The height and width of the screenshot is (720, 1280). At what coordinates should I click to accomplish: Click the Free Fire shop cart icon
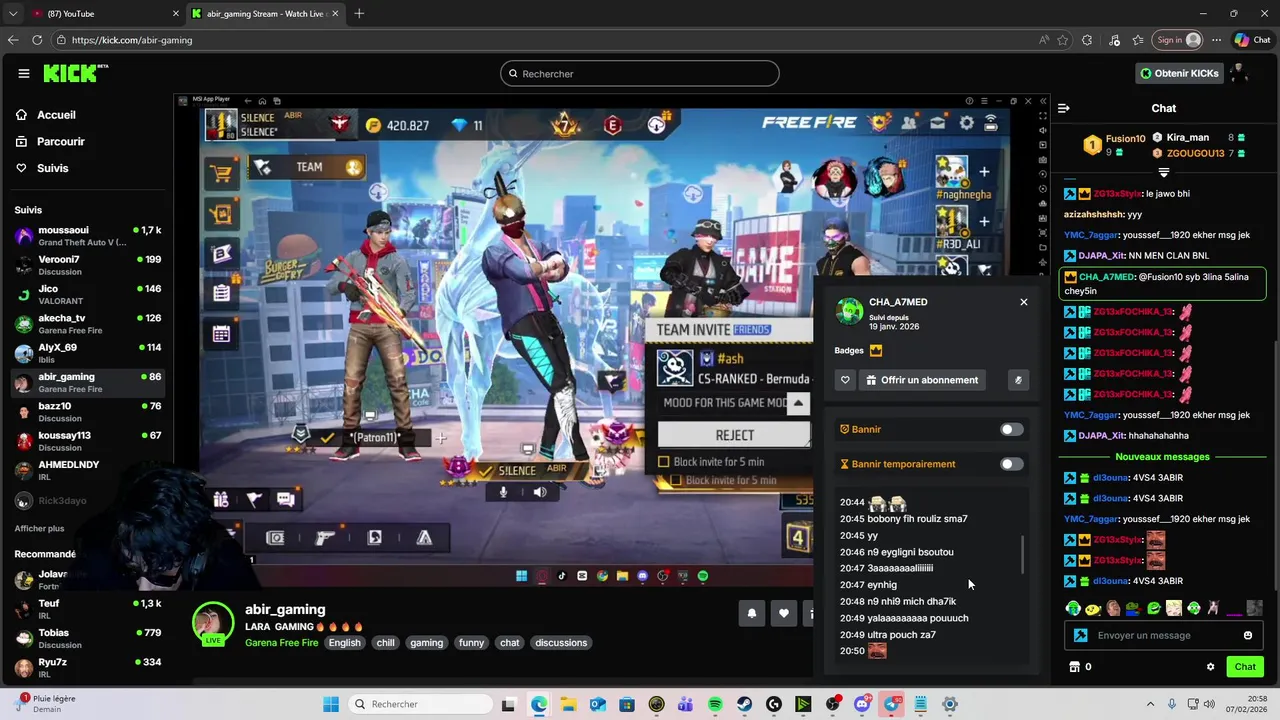pos(221,173)
